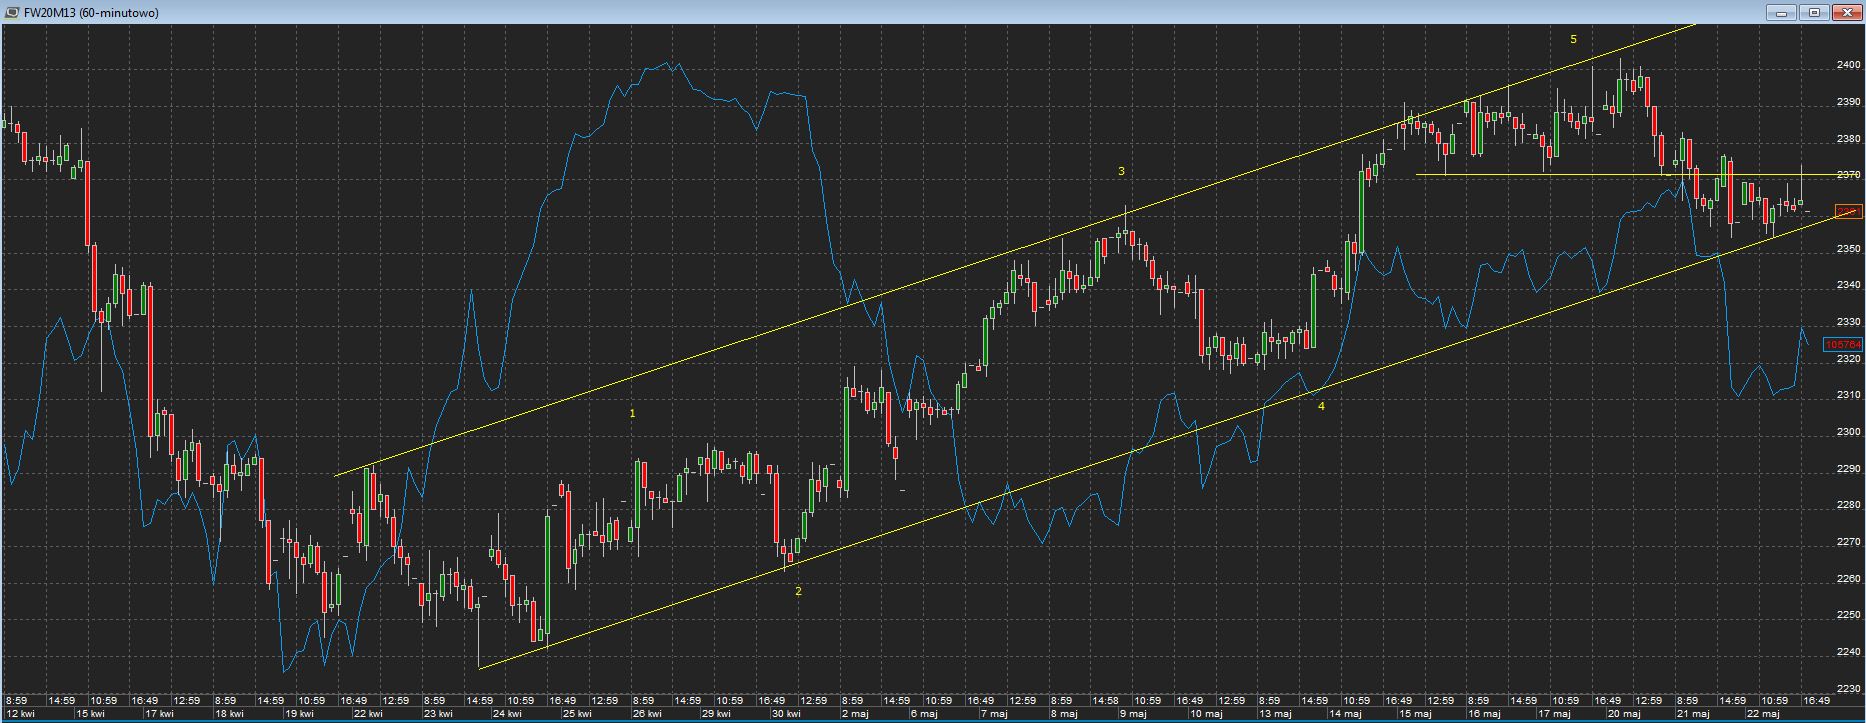Maximize the FW20M13 chart window
Image resolution: width=1866 pixels, height=723 pixels.
1814,12
